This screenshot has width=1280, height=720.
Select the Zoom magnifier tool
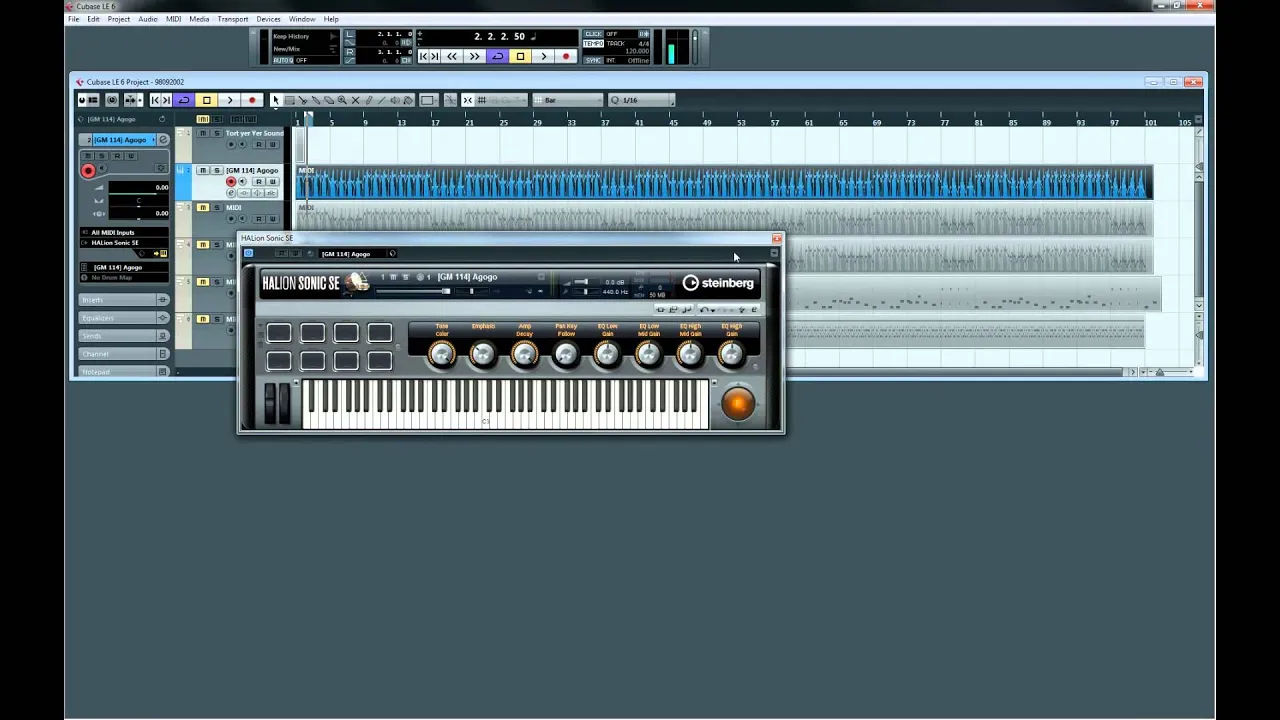342,100
